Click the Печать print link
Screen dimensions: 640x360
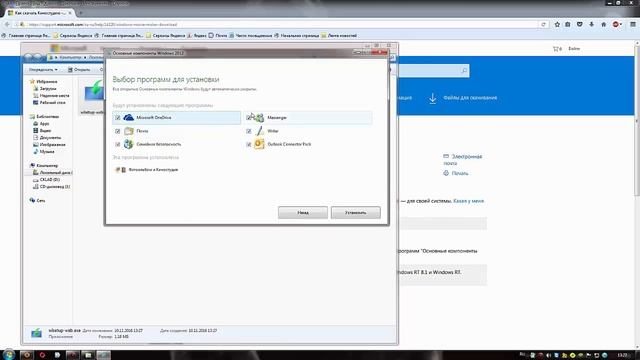coord(456,173)
